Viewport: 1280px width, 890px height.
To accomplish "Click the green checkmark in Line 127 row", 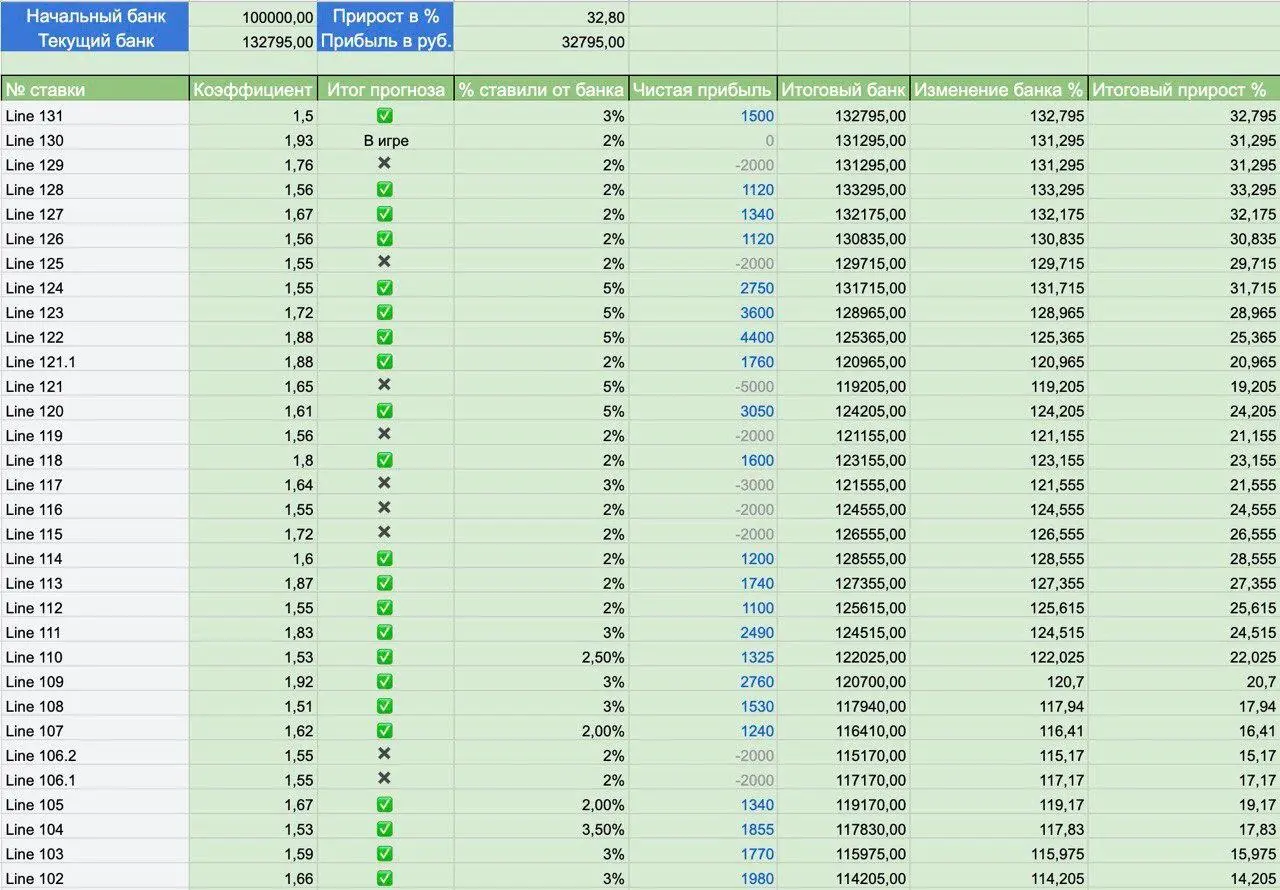I will click(x=385, y=214).
